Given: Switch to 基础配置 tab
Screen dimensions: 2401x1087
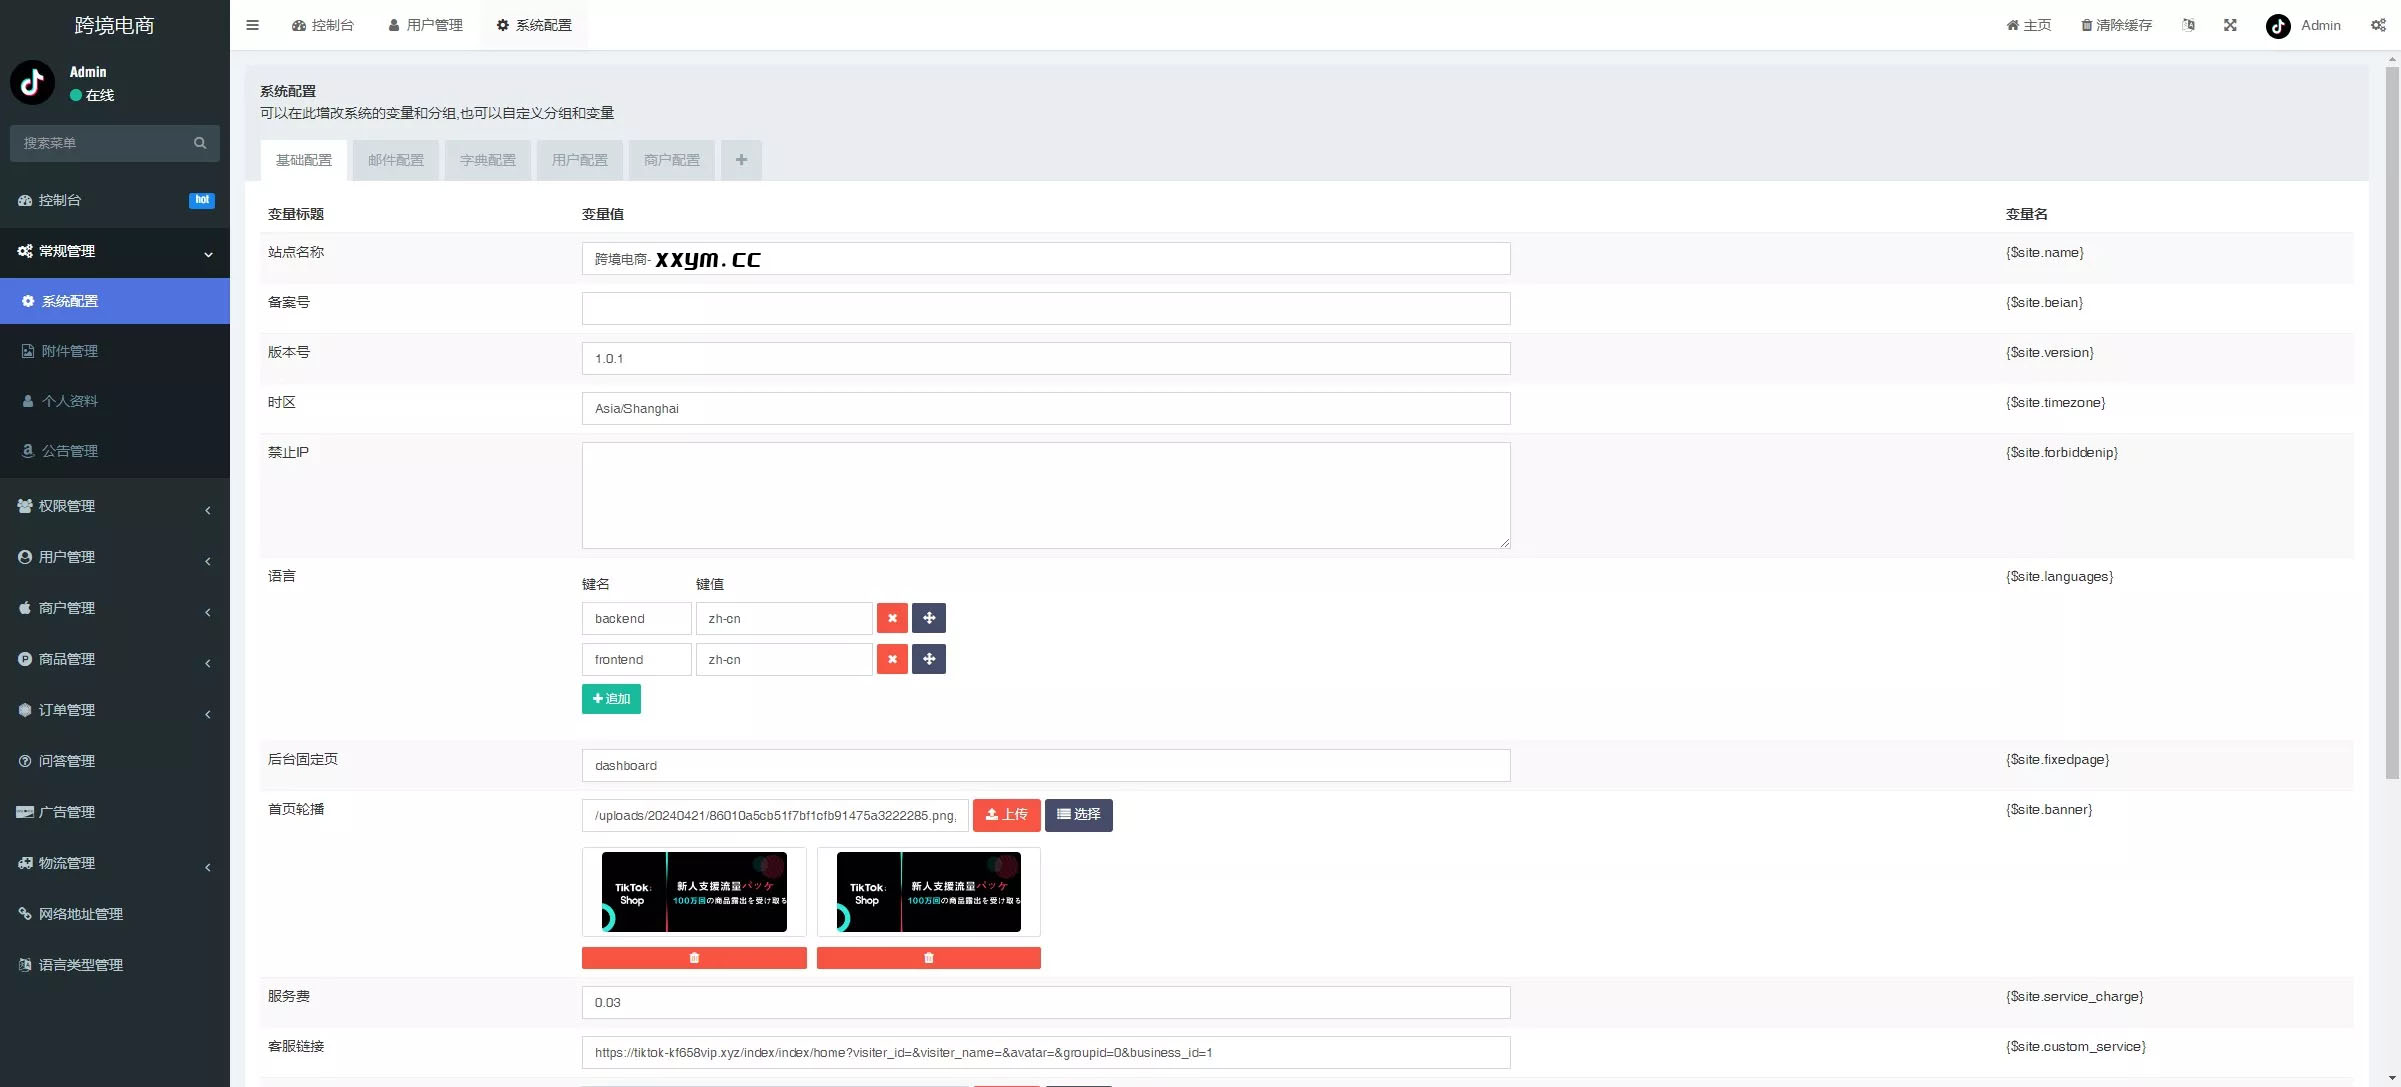Looking at the screenshot, I should point(304,160).
